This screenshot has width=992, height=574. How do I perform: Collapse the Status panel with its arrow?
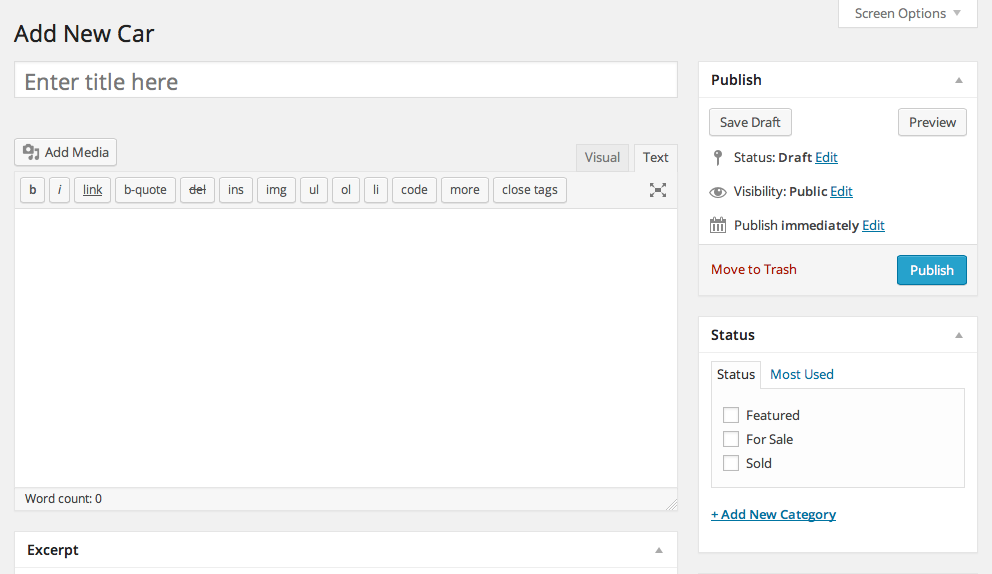[x=958, y=335]
